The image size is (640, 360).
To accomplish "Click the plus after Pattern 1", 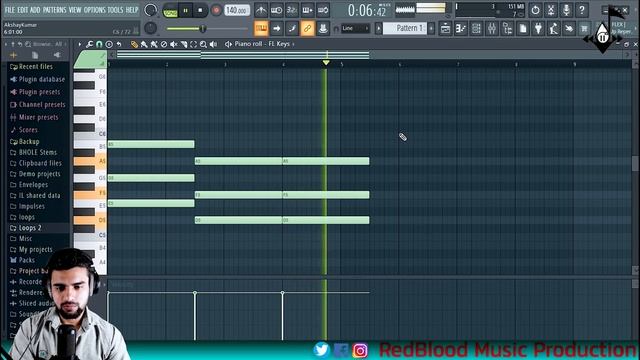I will [431, 29].
